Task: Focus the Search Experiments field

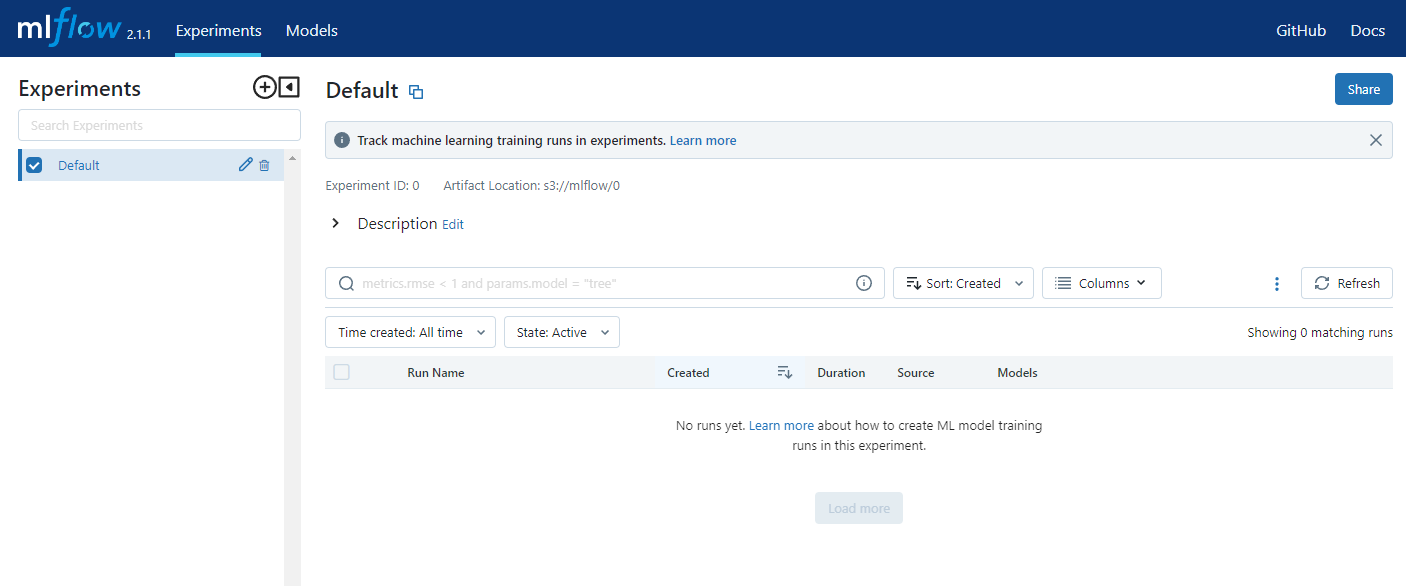Action: click(x=159, y=125)
